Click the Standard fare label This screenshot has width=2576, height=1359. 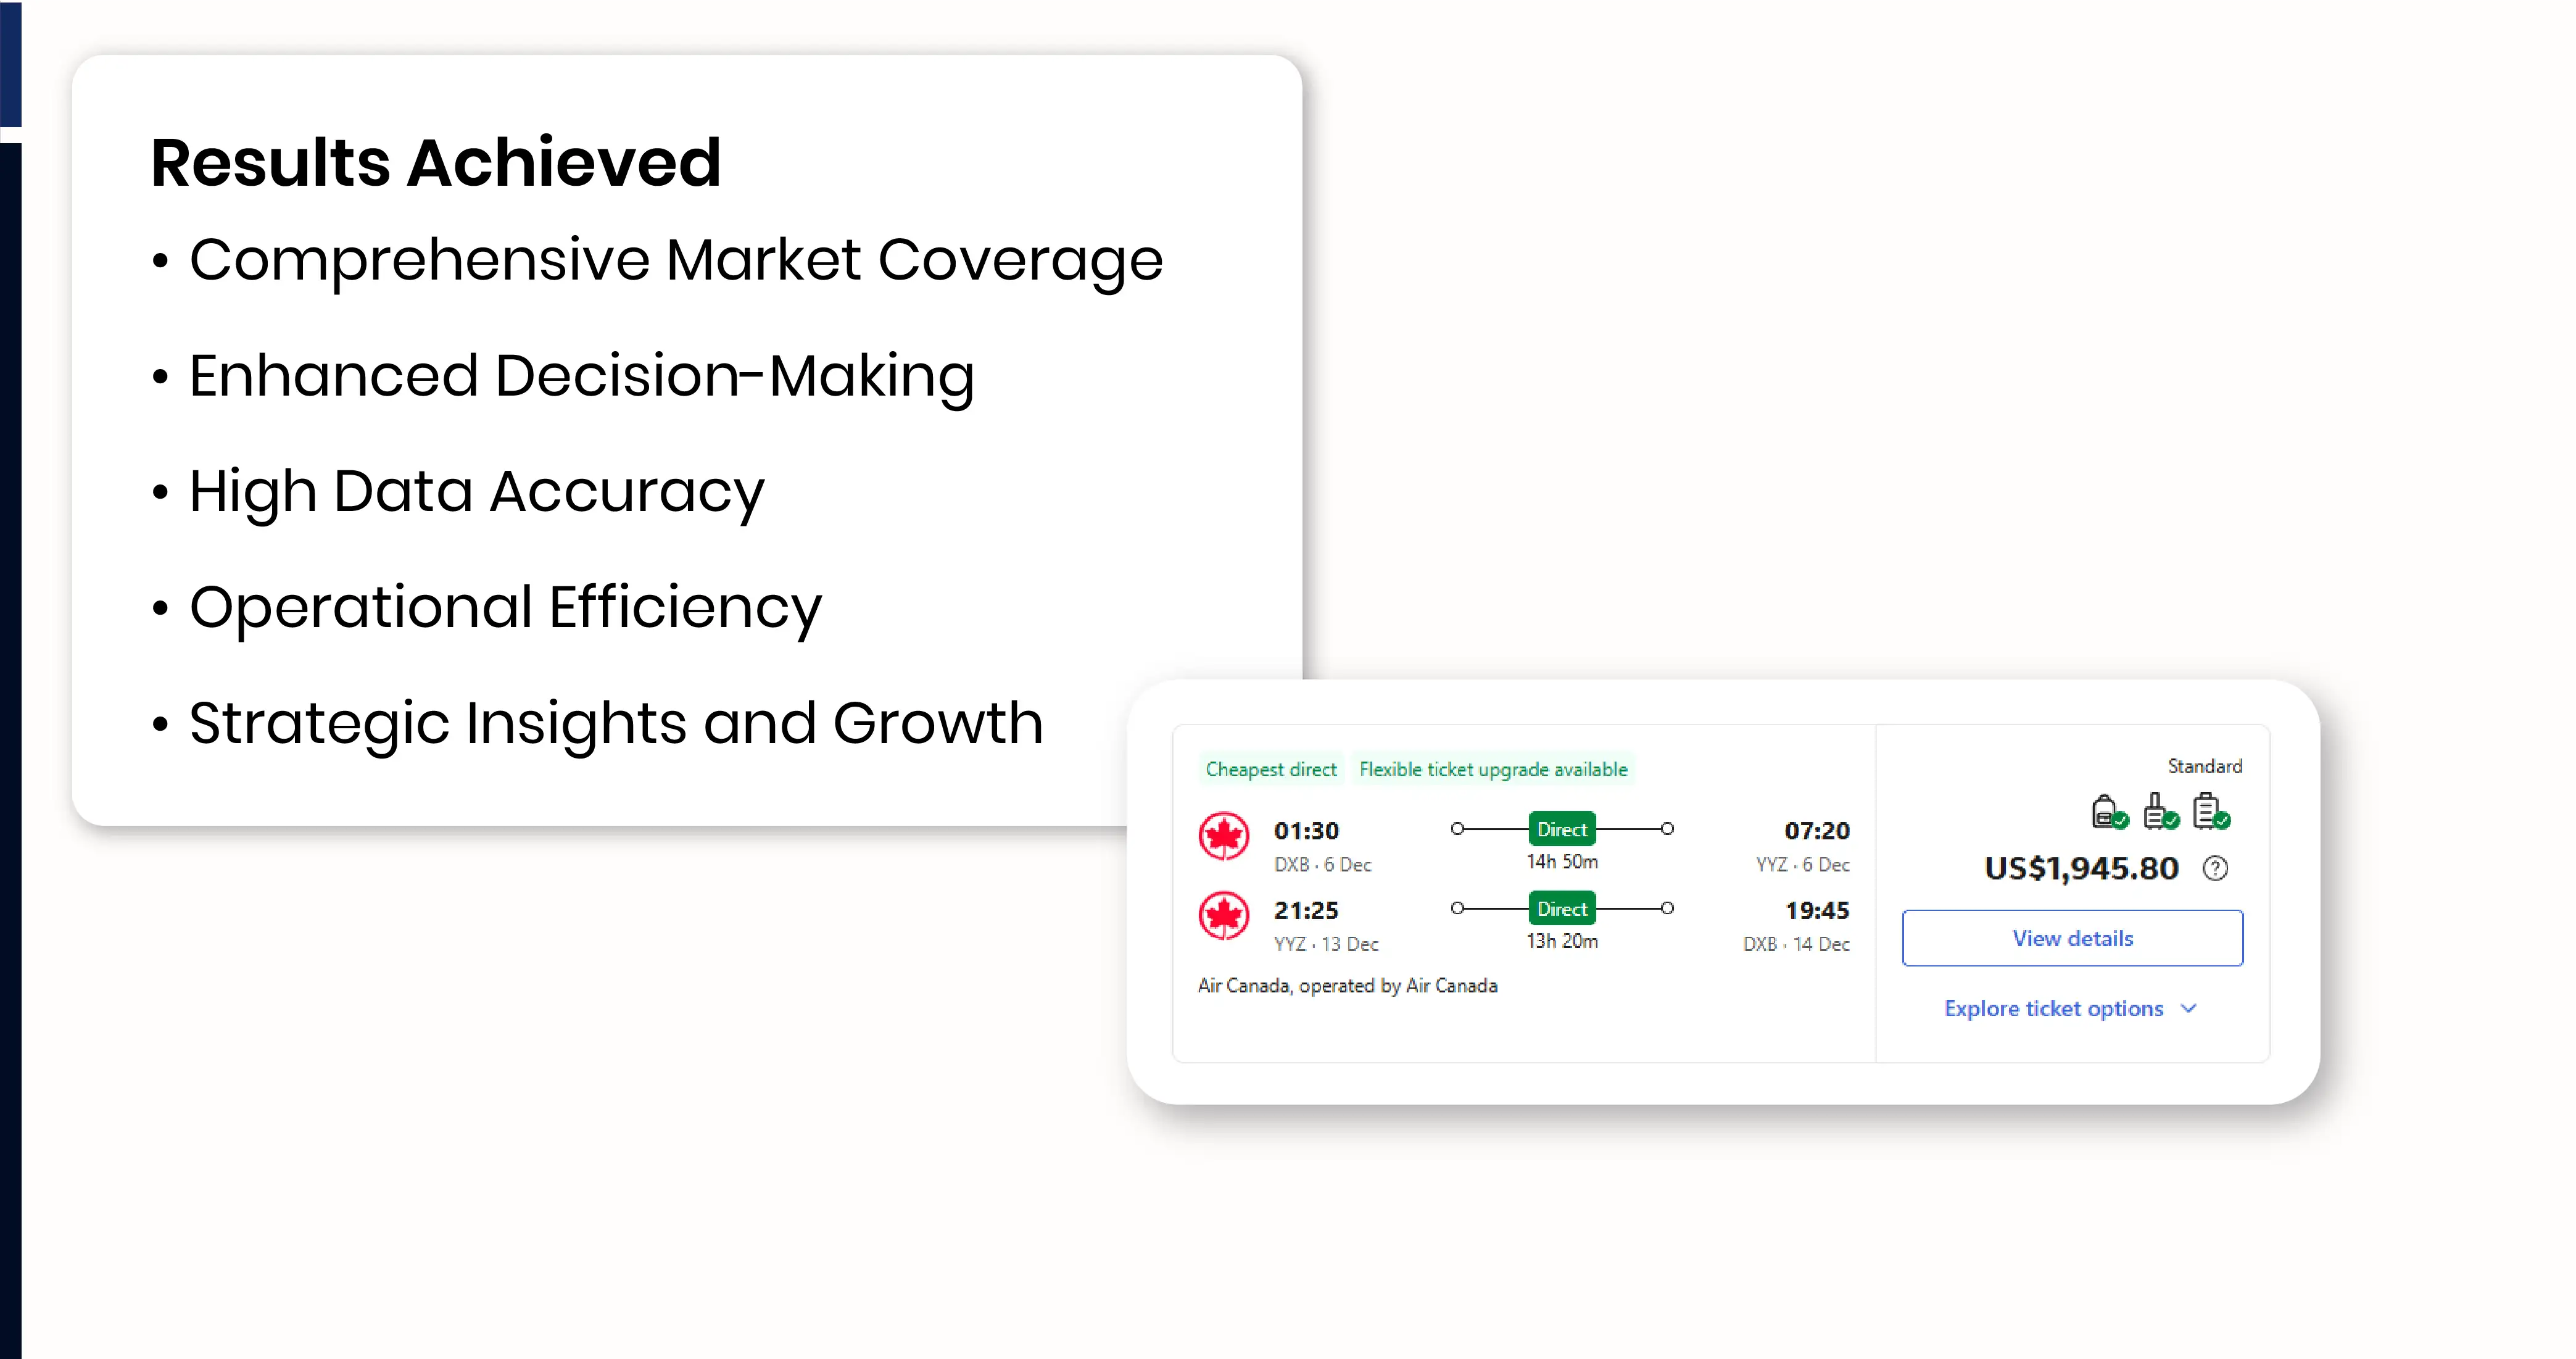(2204, 766)
